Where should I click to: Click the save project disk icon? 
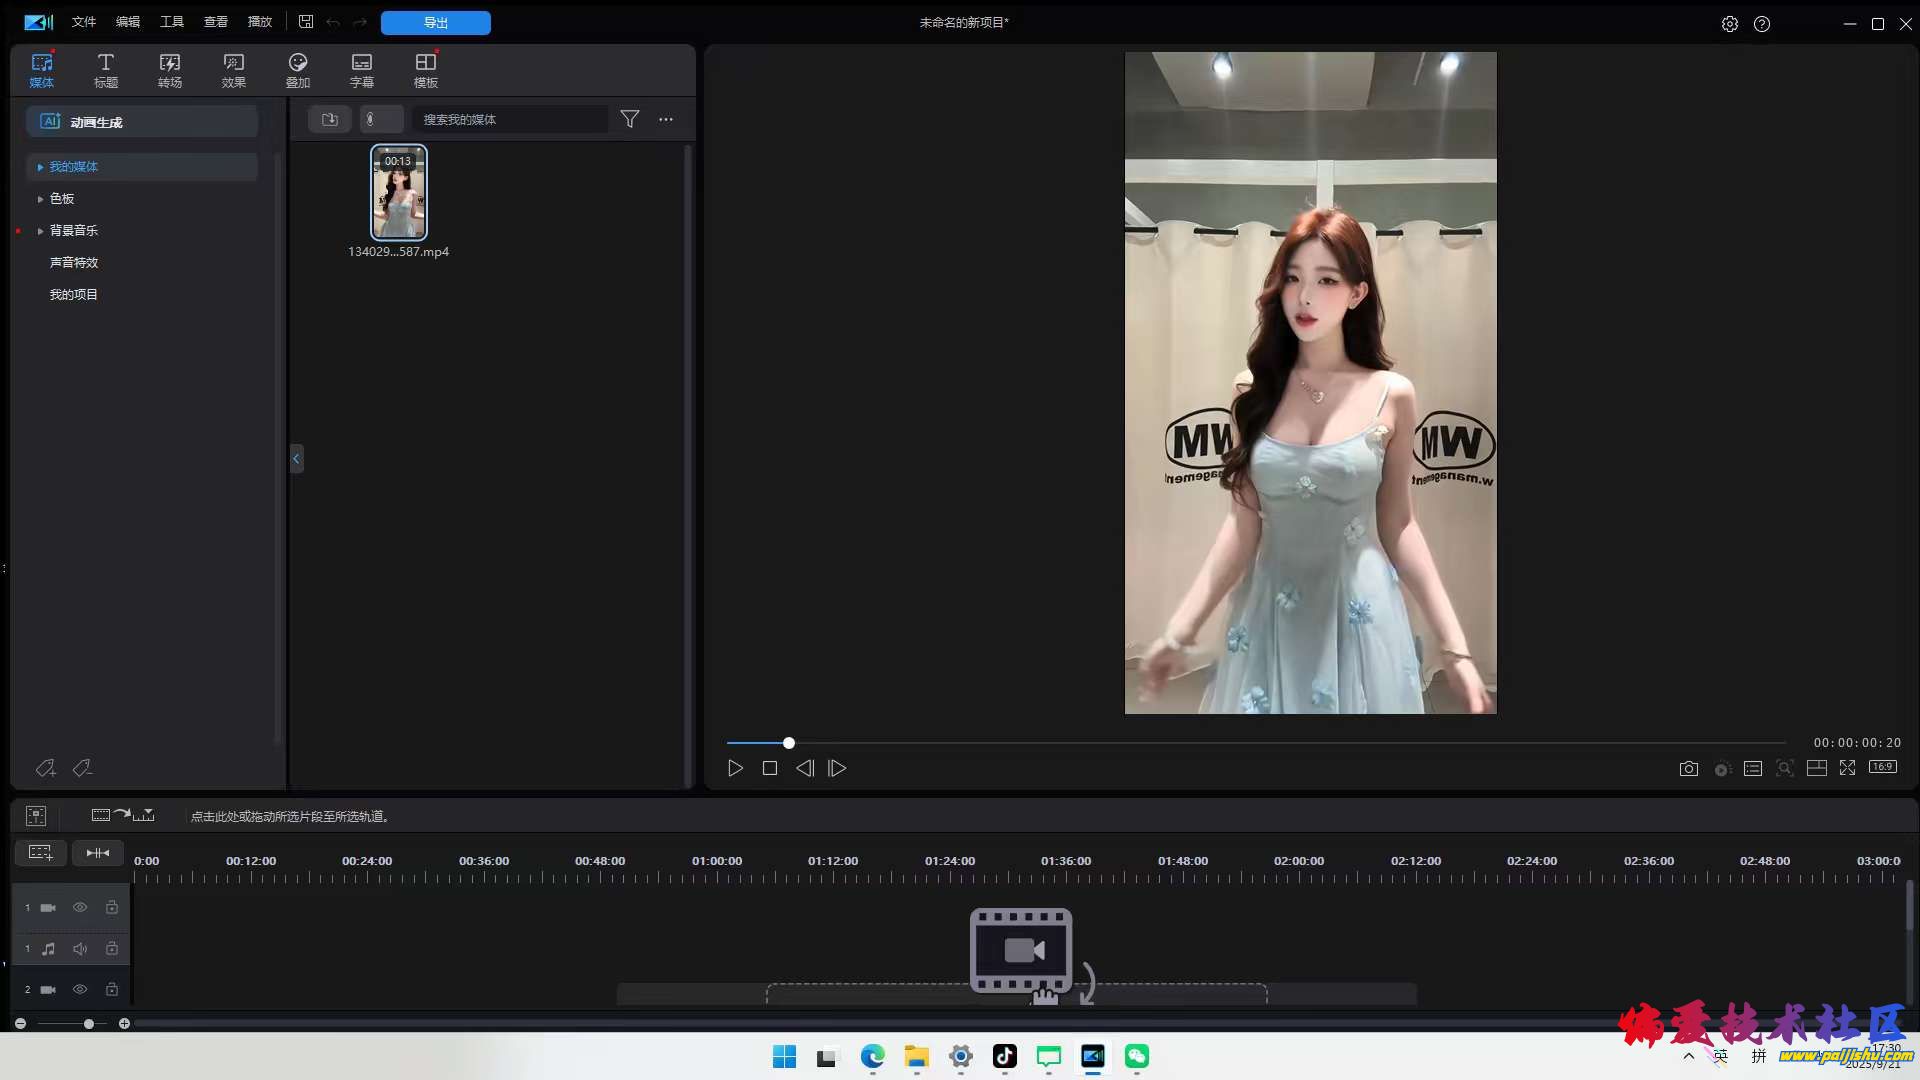[306, 22]
